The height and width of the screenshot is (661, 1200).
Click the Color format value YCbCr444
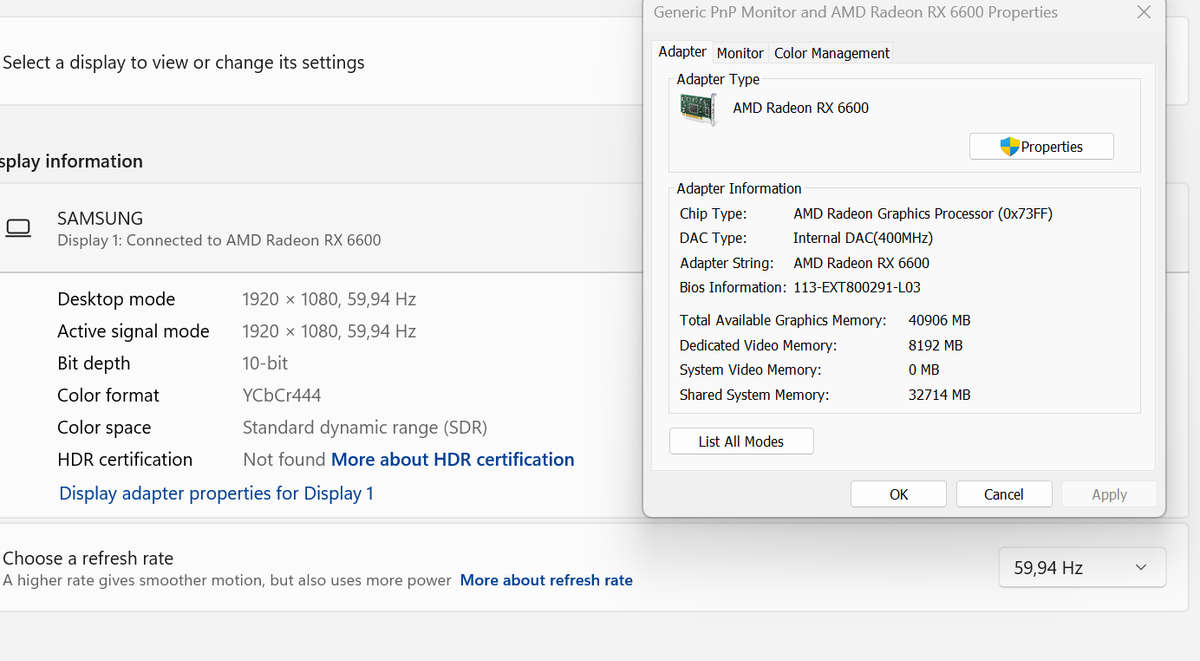tap(282, 396)
